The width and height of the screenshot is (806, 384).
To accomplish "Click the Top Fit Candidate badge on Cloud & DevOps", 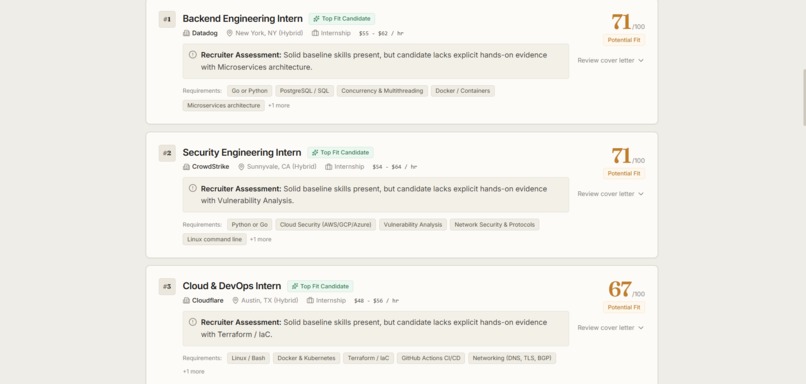I will click(320, 286).
